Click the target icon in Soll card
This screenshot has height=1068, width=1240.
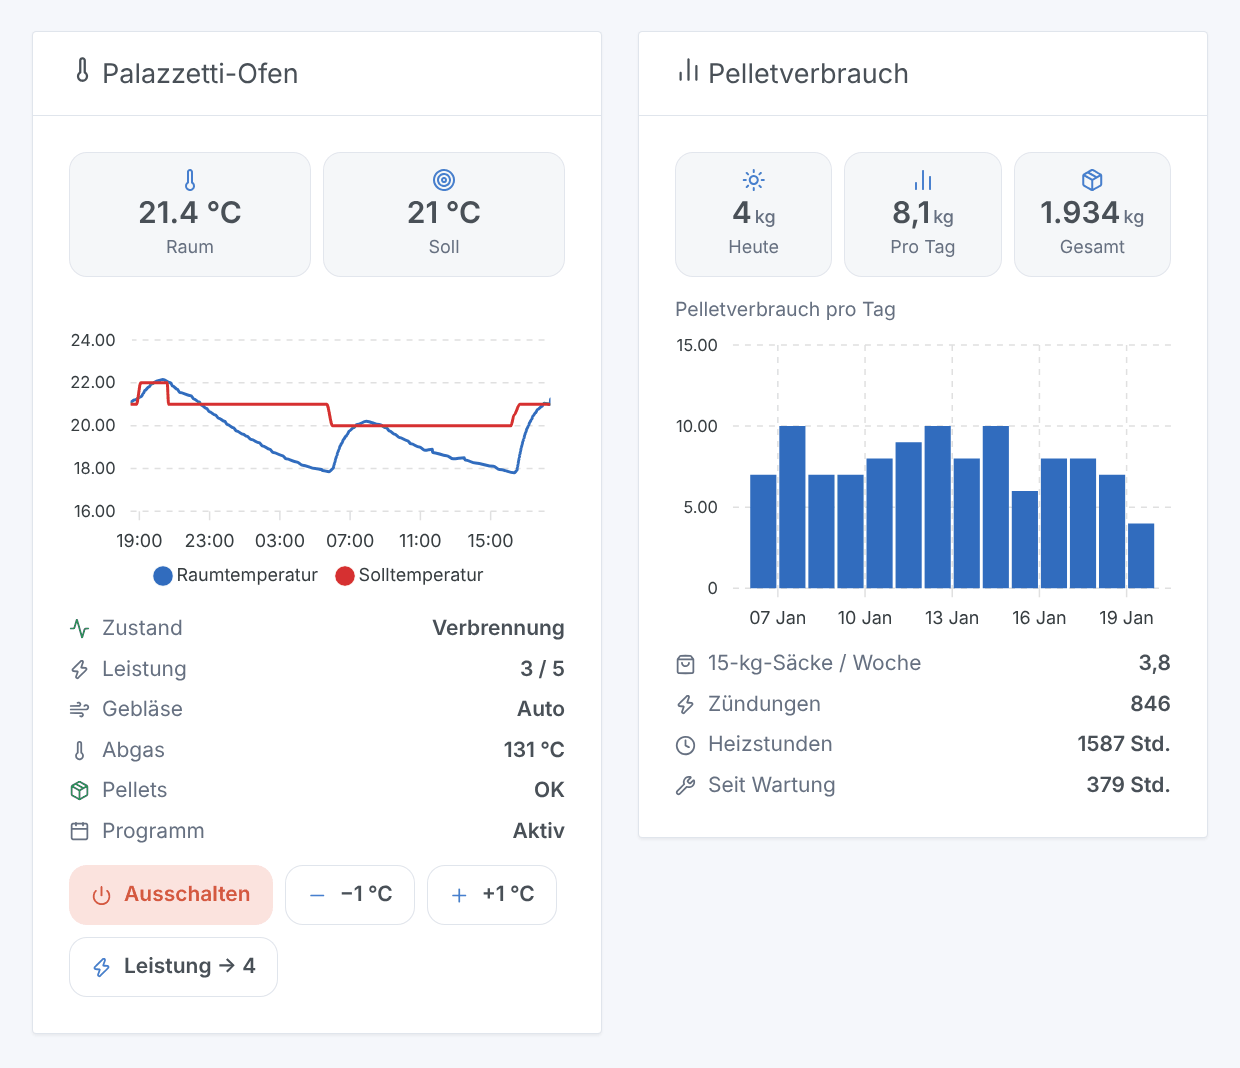(x=444, y=180)
